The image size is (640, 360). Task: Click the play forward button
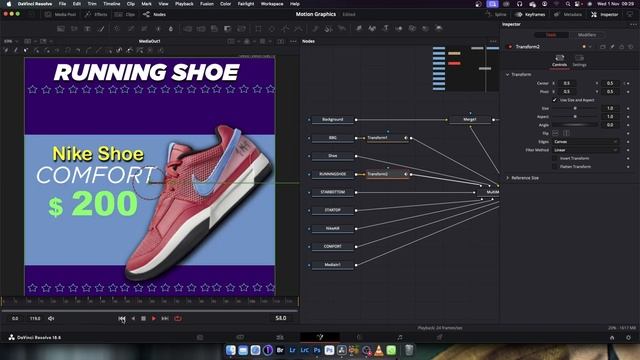pos(154,318)
